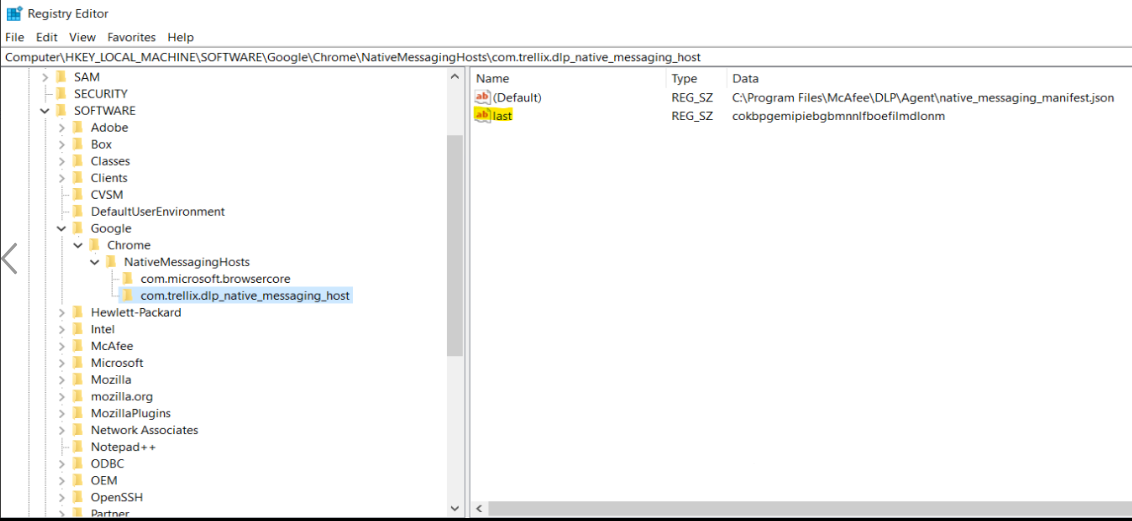Screen dimensions: 1132x521
Task: Expand the Hewlett-Packard key
Action: click(x=62, y=312)
